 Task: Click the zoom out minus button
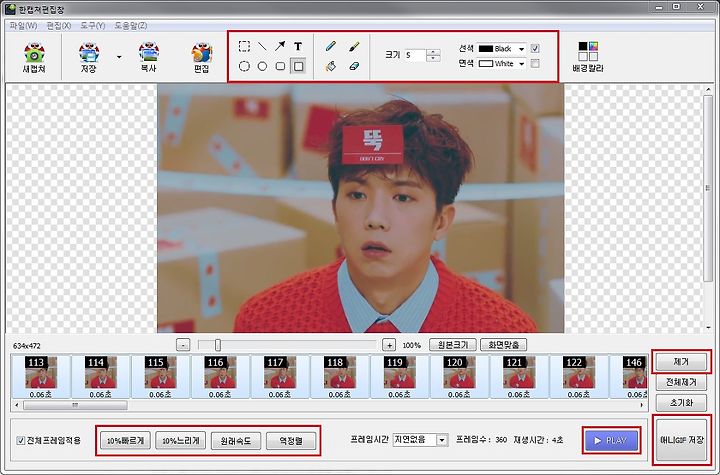click(x=183, y=345)
